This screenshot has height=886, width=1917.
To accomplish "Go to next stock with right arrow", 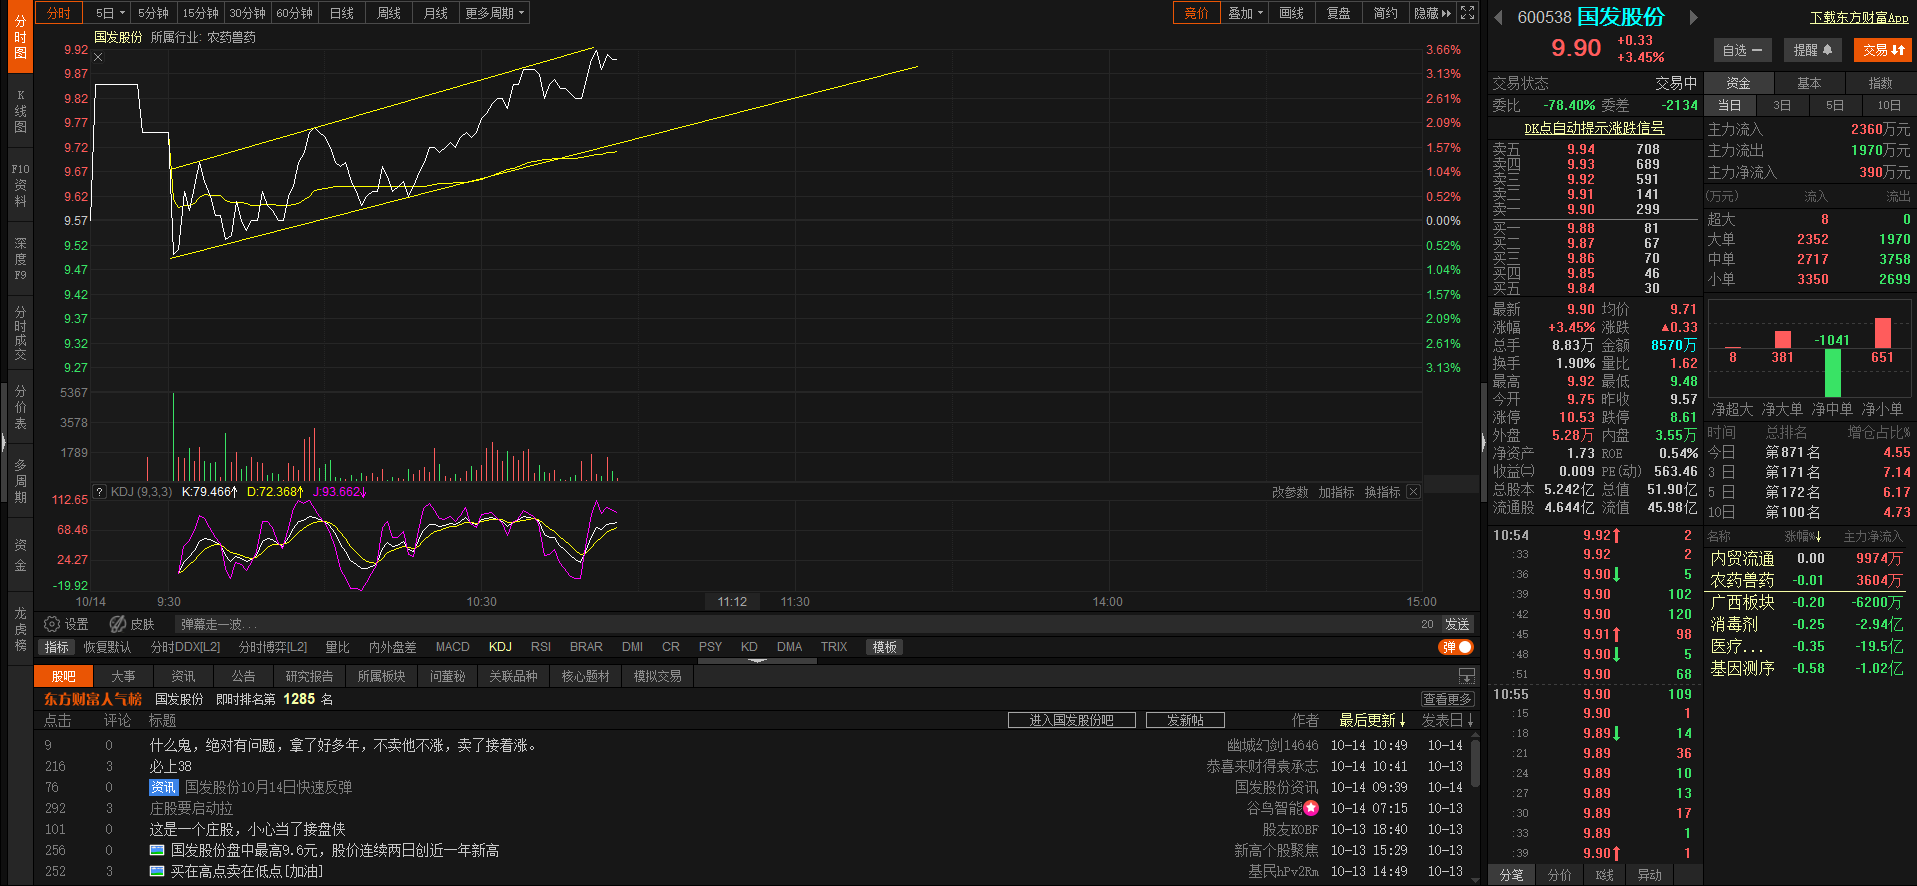I will pos(1693,17).
